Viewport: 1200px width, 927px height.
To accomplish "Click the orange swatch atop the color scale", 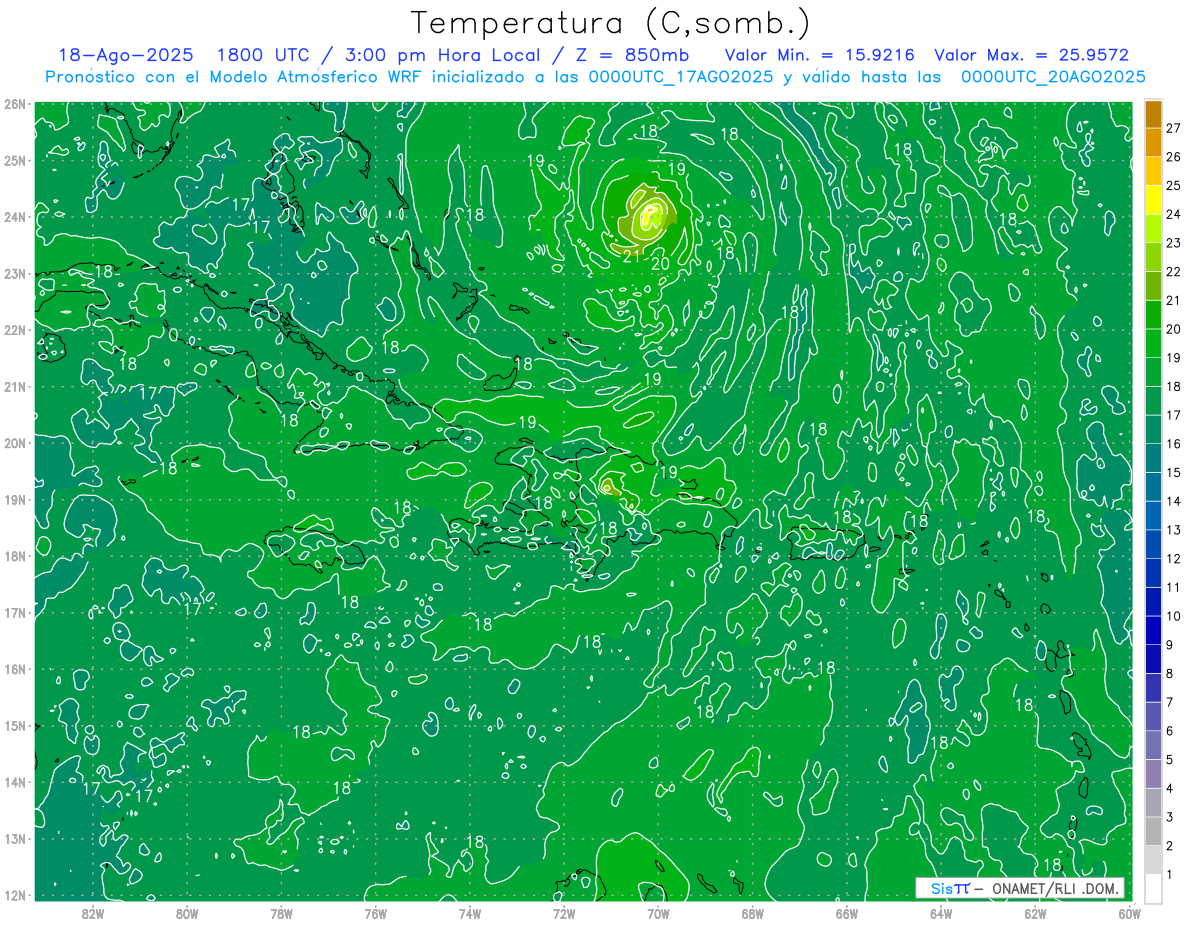I will click(1153, 114).
